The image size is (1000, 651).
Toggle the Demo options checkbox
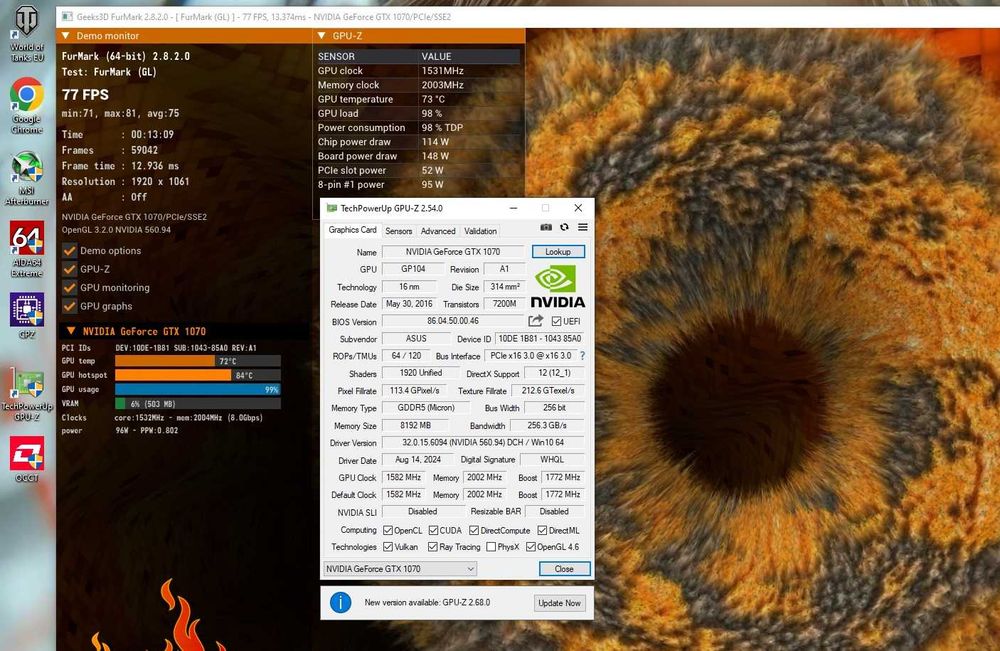70,251
